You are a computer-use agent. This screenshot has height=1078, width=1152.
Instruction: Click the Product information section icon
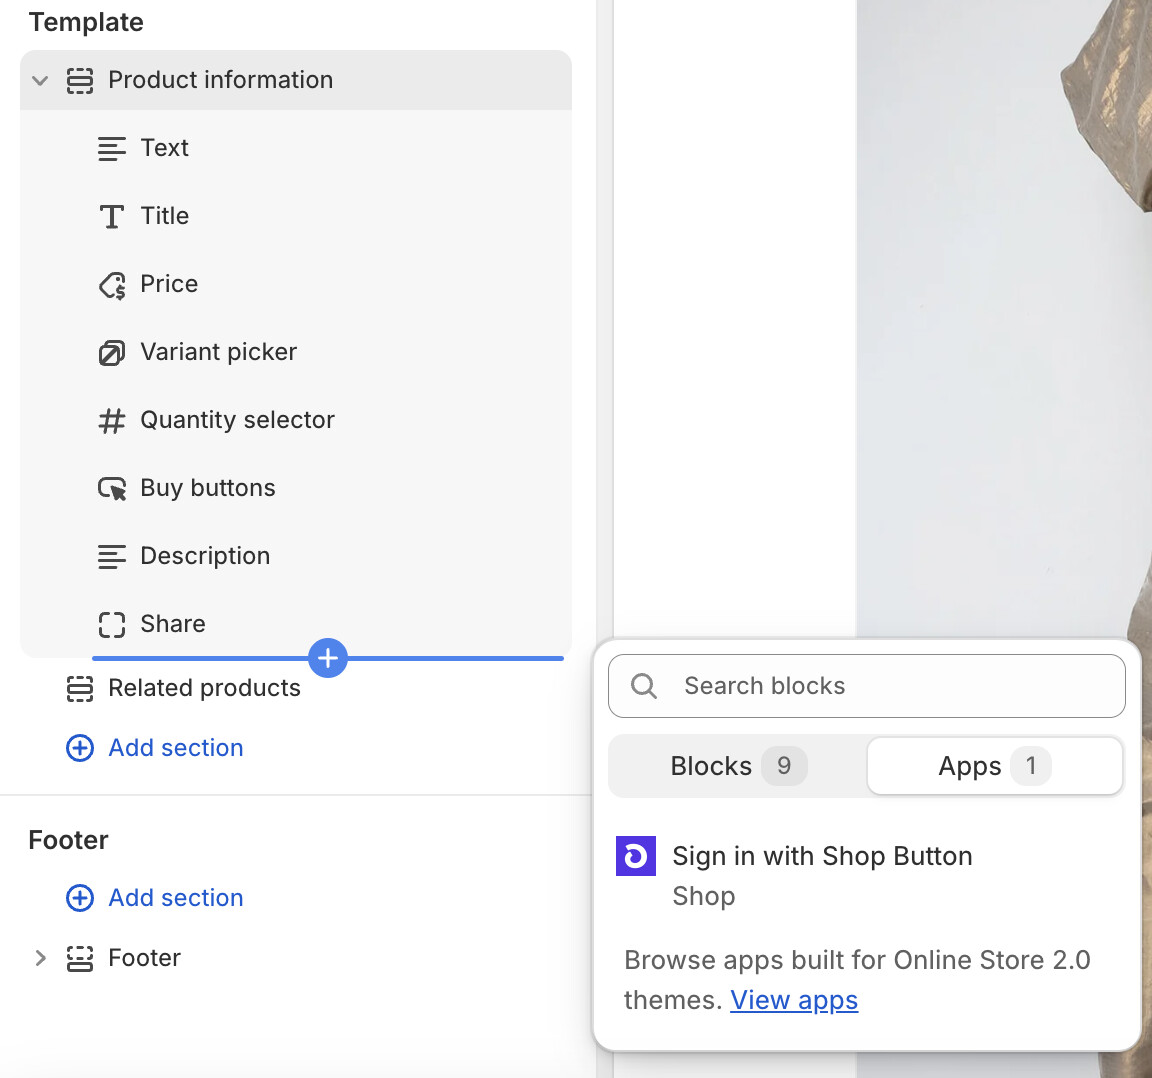pyautogui.click(x=80, y=80)
